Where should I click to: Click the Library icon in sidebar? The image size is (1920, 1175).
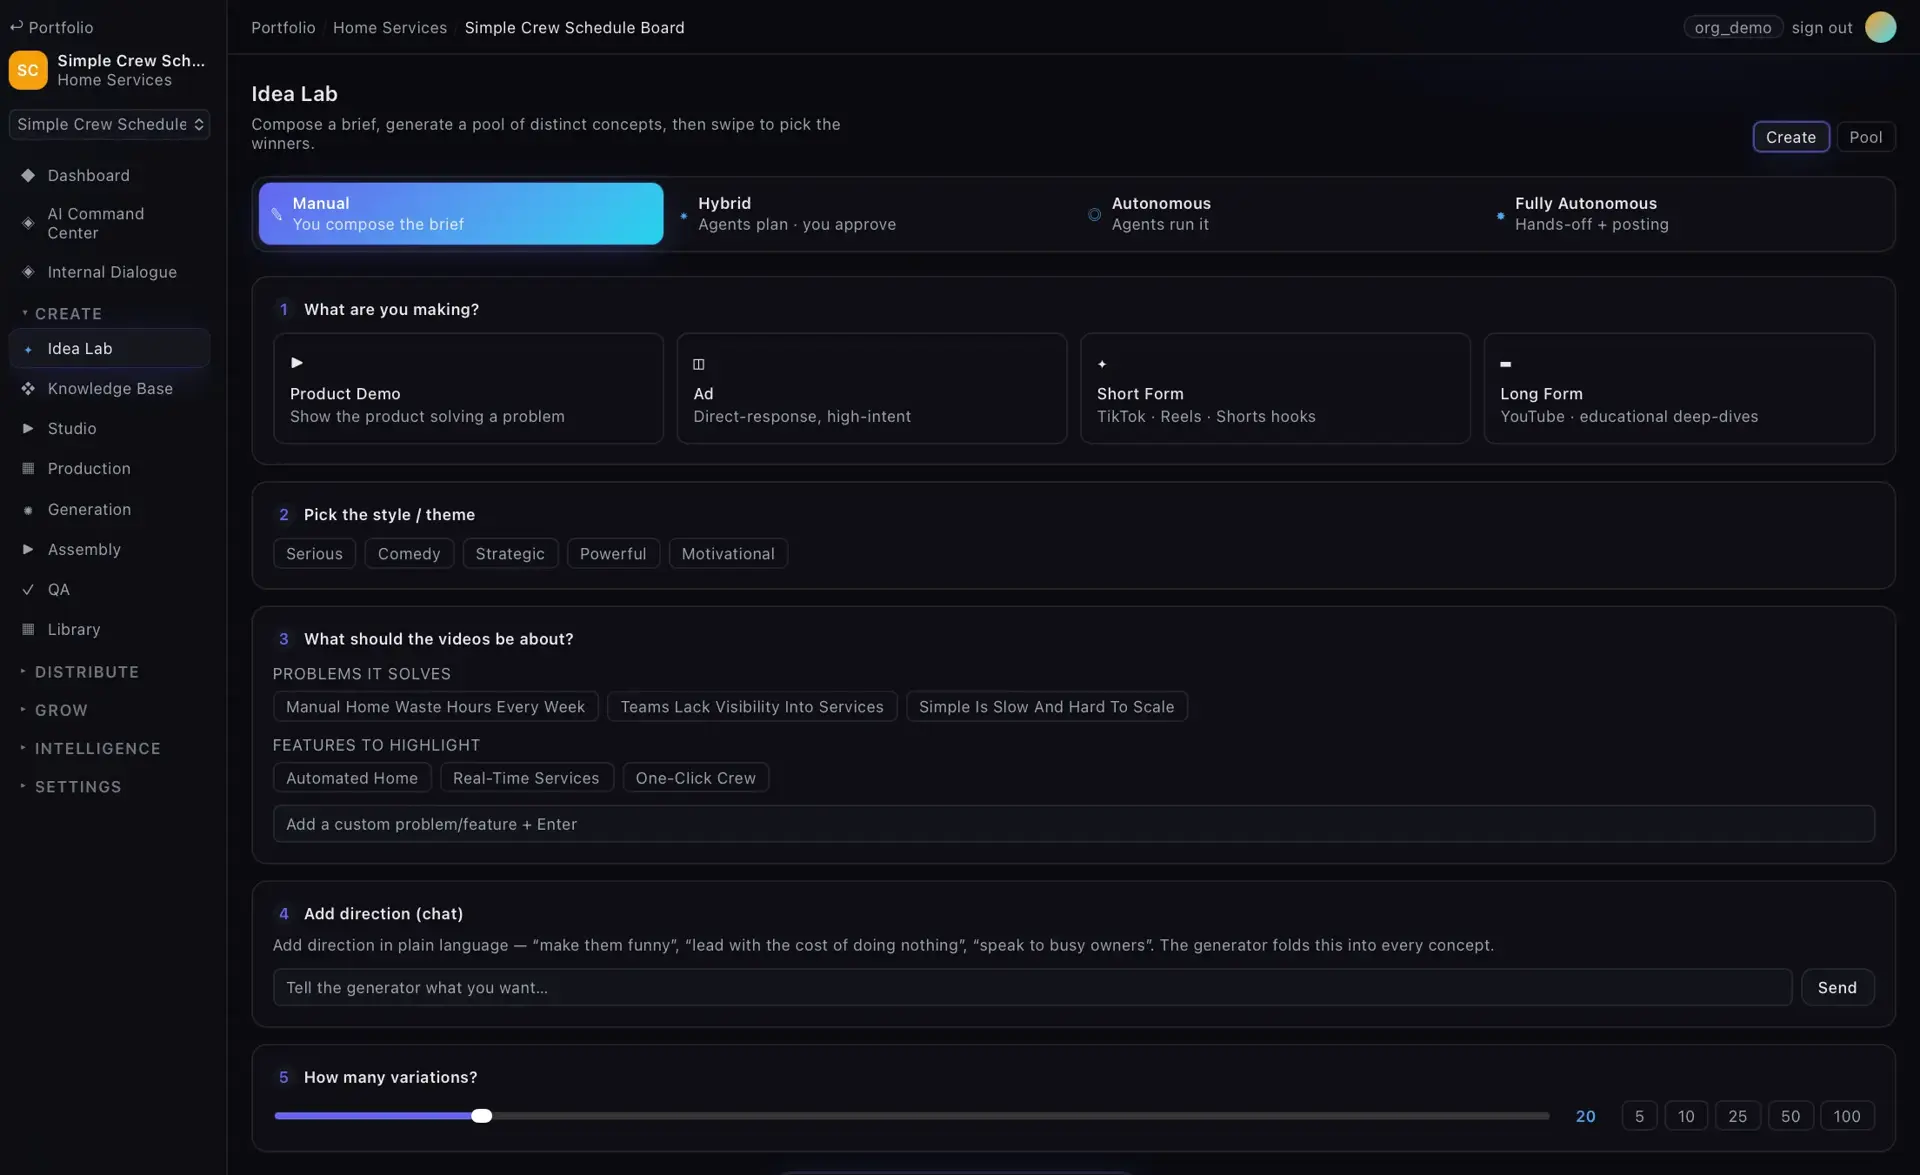(28, 629)
